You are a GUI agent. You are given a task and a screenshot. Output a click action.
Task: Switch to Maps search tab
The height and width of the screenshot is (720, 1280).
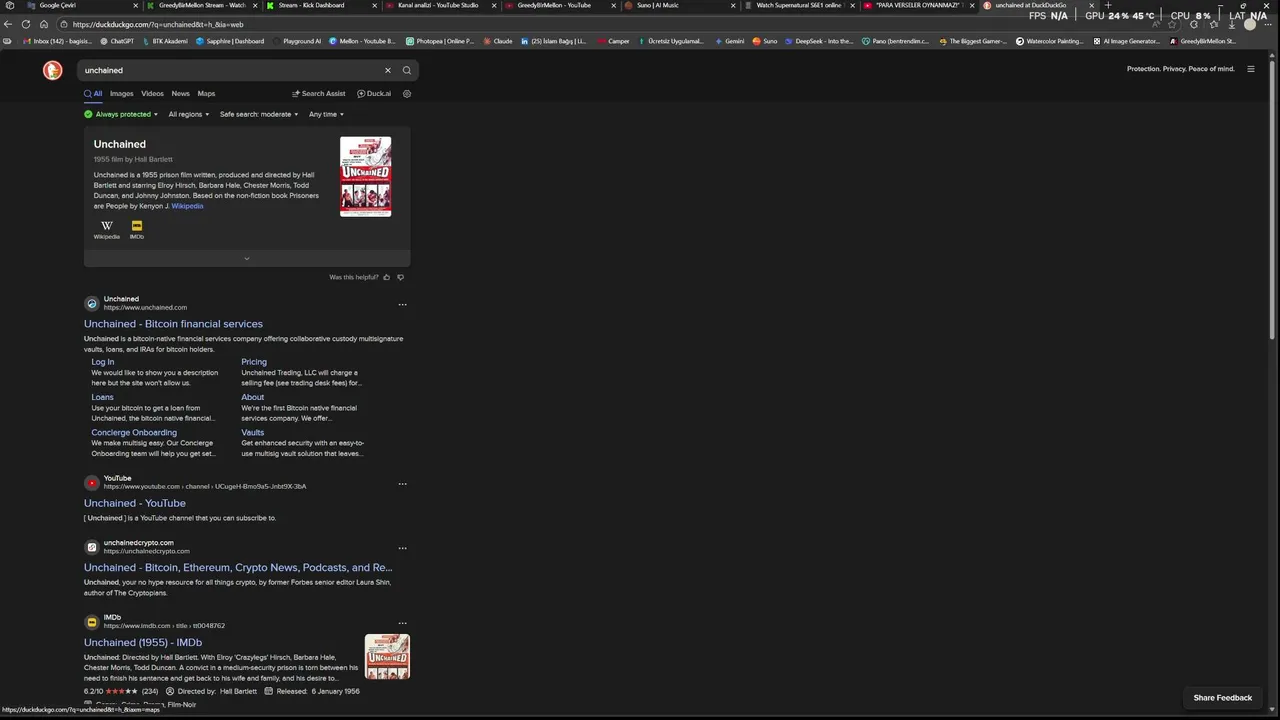[x=206, y=94]
